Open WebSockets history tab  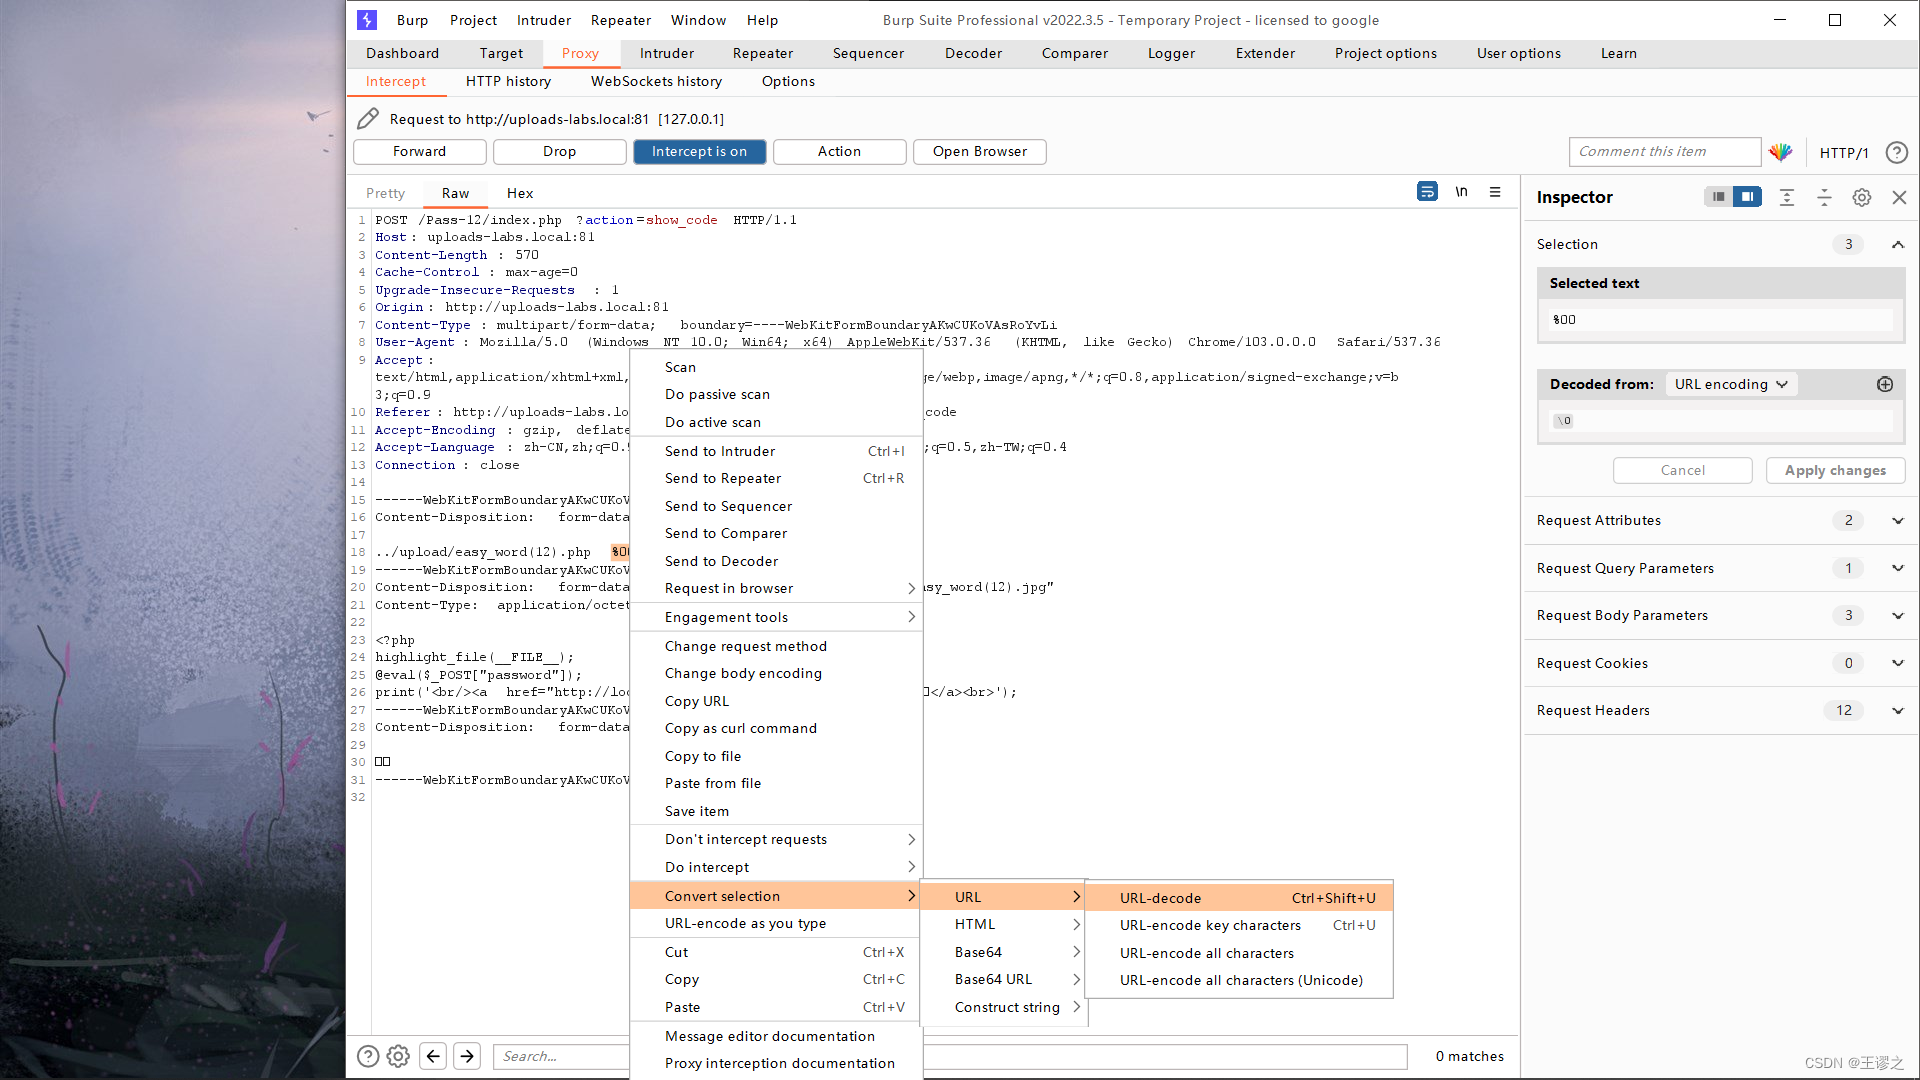[x=656, y=81]
